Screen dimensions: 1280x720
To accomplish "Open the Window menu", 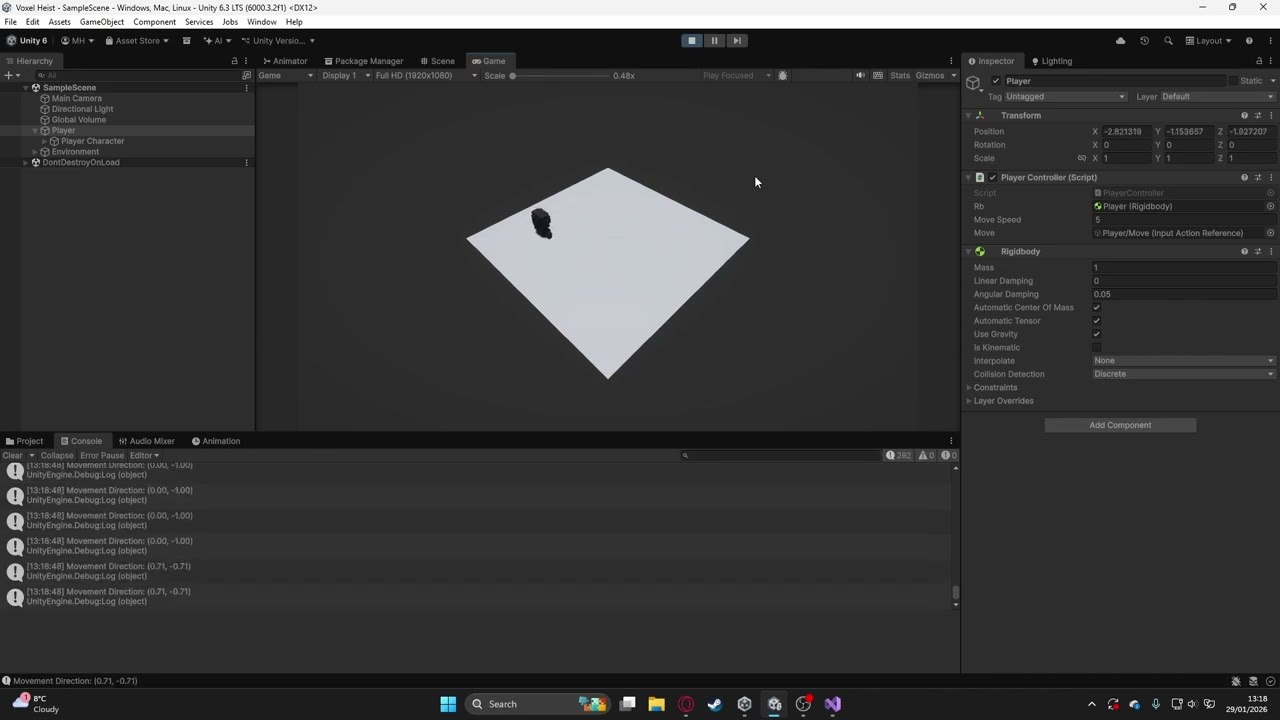I will [262, 22].
